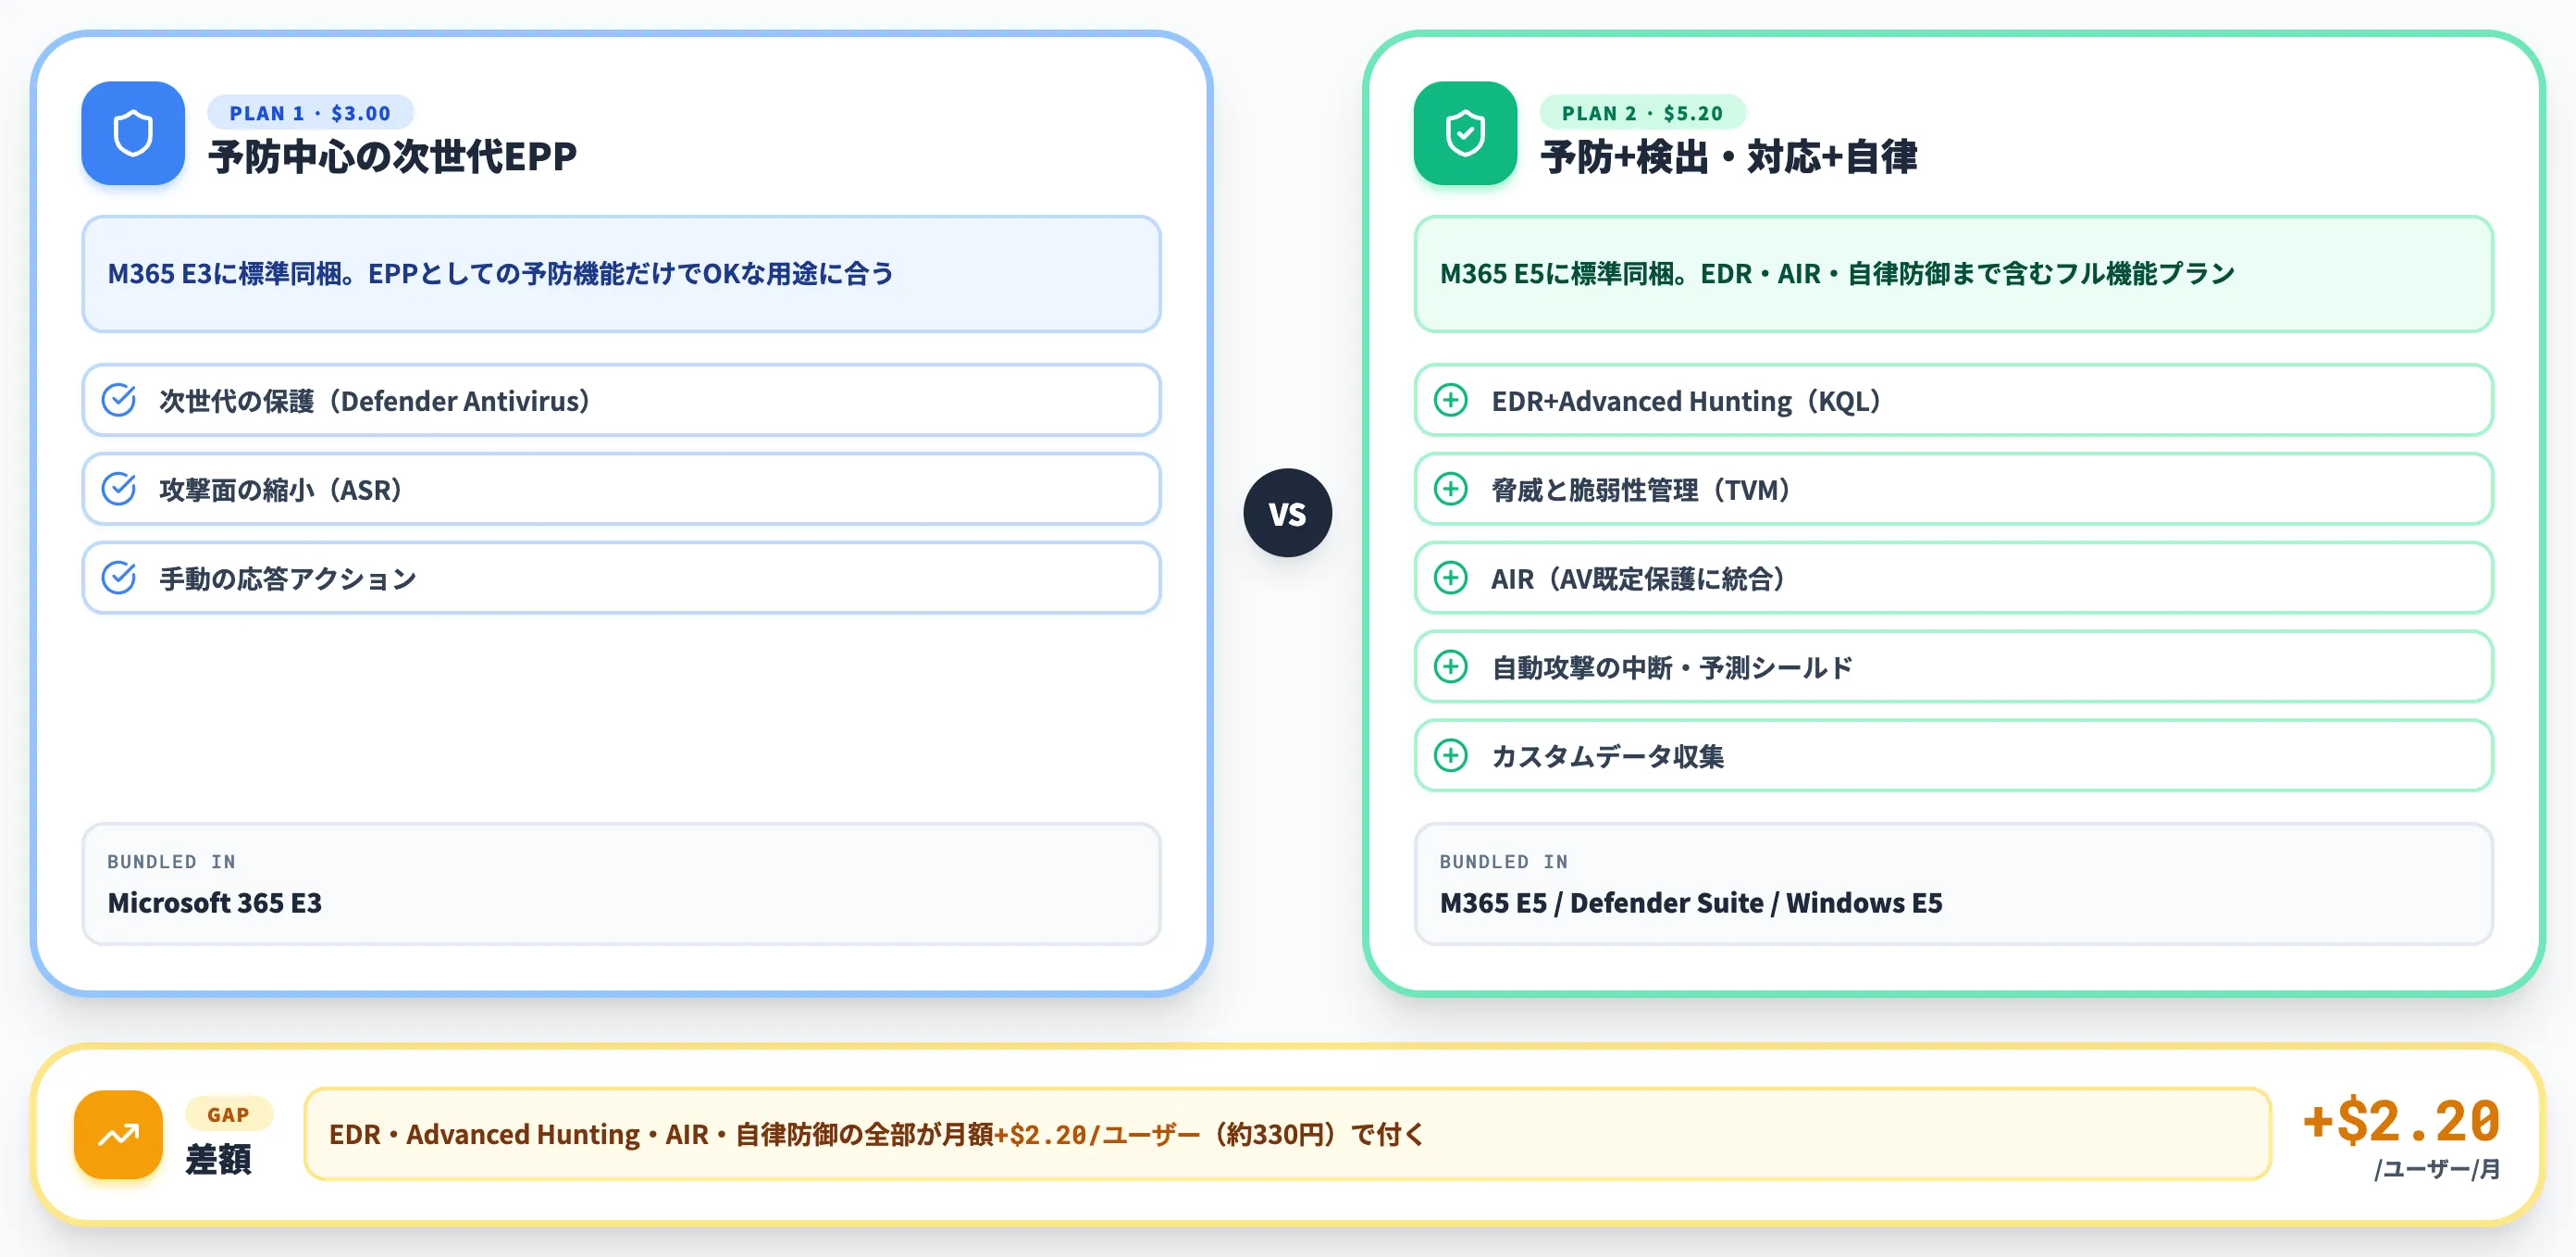Click the /ユーザー/月 unit text
Screen dimensions: 2576x1257
[x=2437, y=1169]
